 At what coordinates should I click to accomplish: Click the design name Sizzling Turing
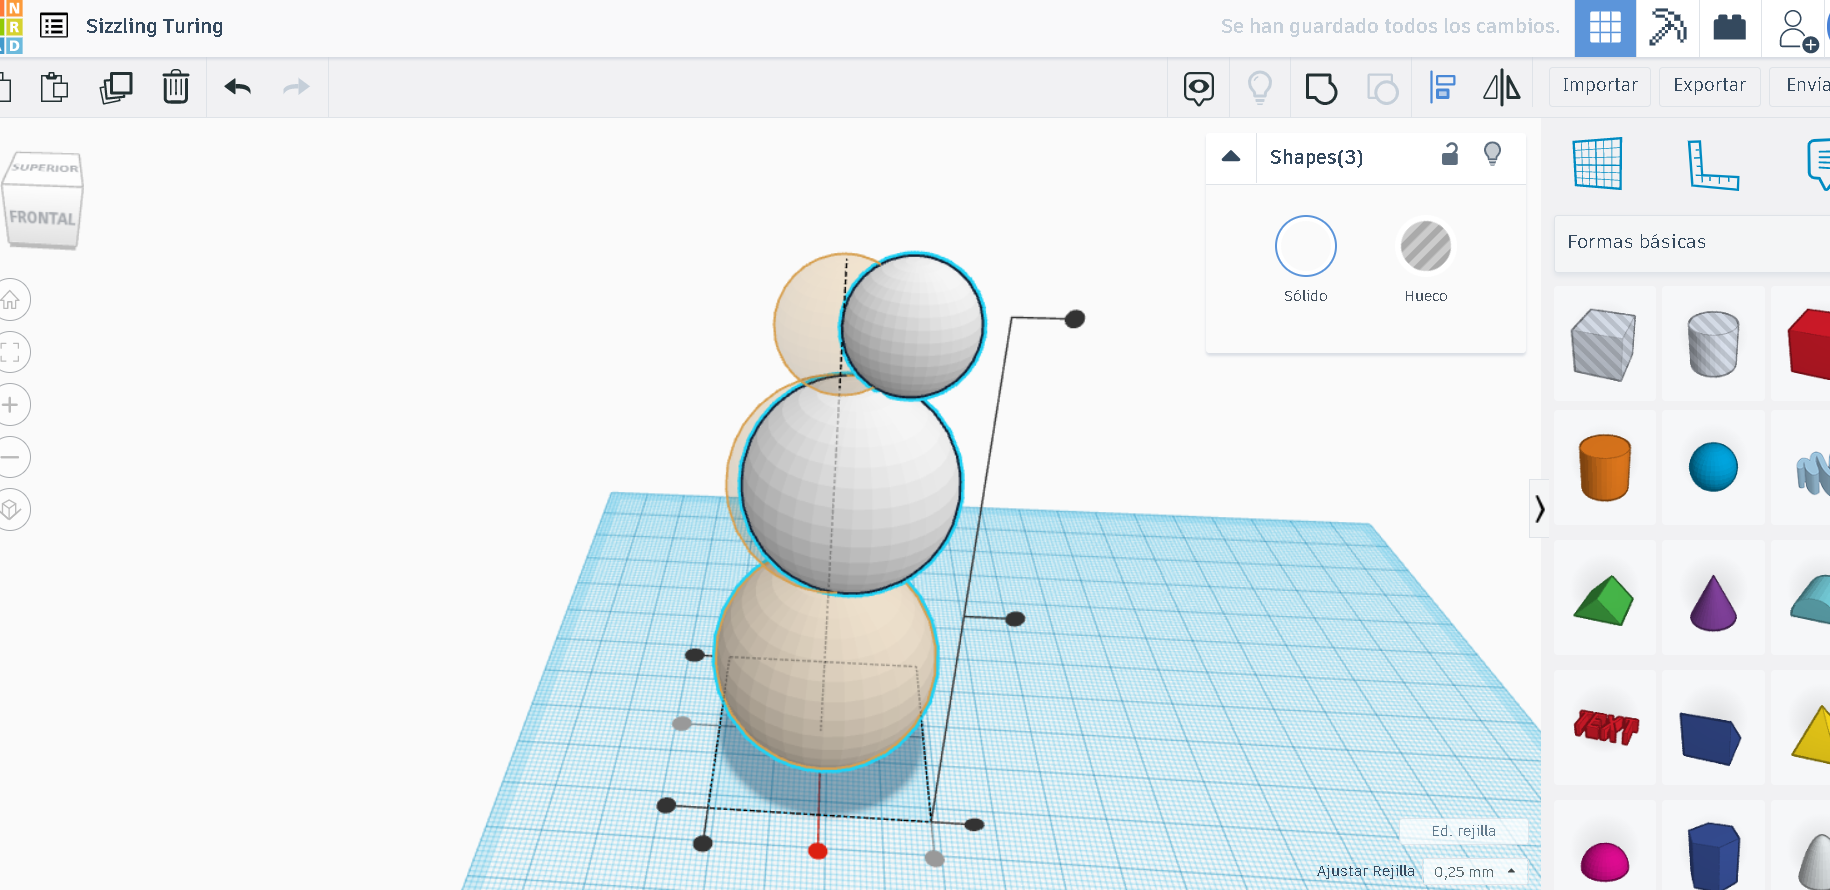154,26
